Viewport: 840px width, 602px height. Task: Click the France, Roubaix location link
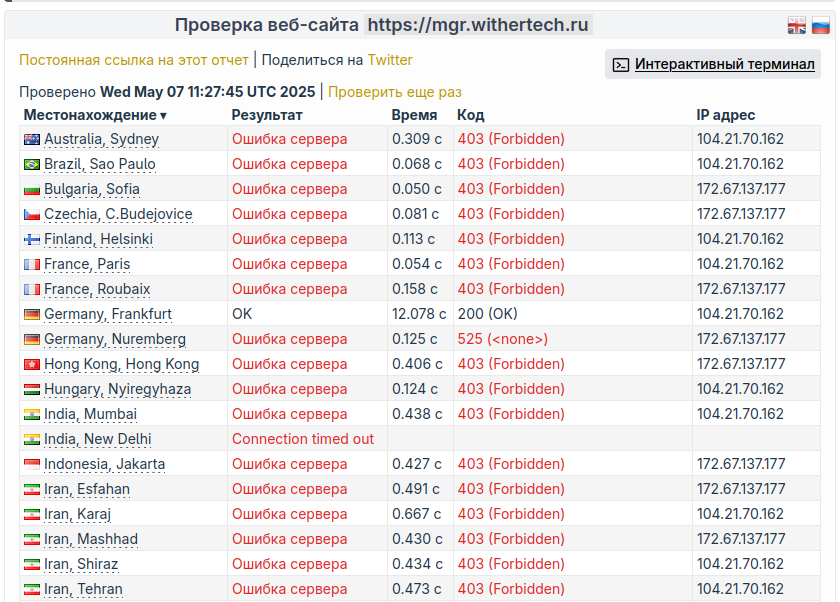click(97, 289)
